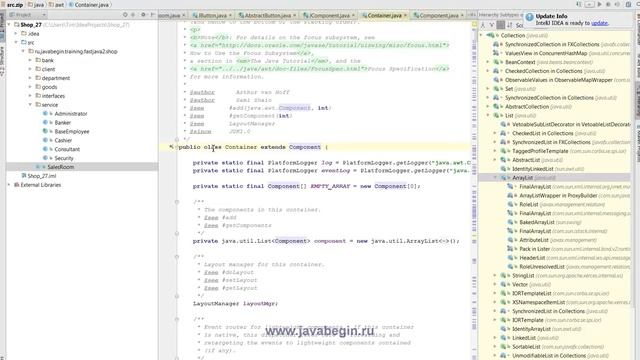Toggle class hierarchy view in Hierarchy toolbar
This screenshot has width=640, height=360.
[x=483, y=25]
